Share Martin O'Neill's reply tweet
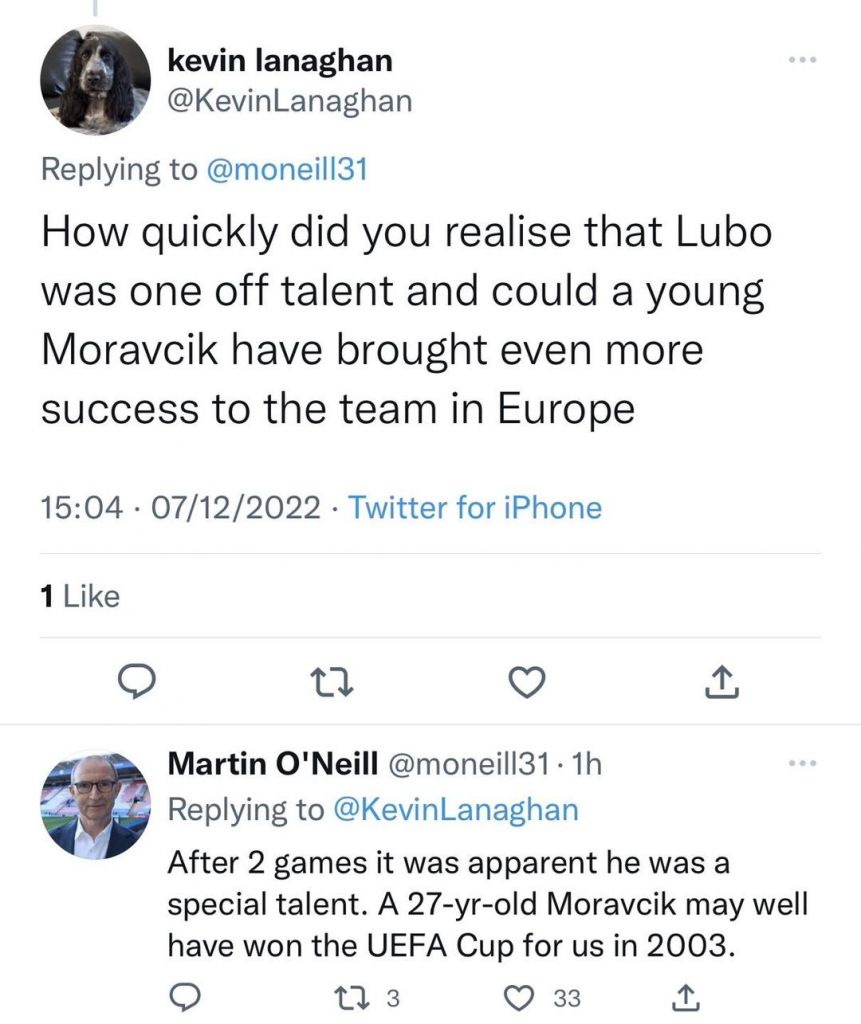 click(x=685, y=997)
